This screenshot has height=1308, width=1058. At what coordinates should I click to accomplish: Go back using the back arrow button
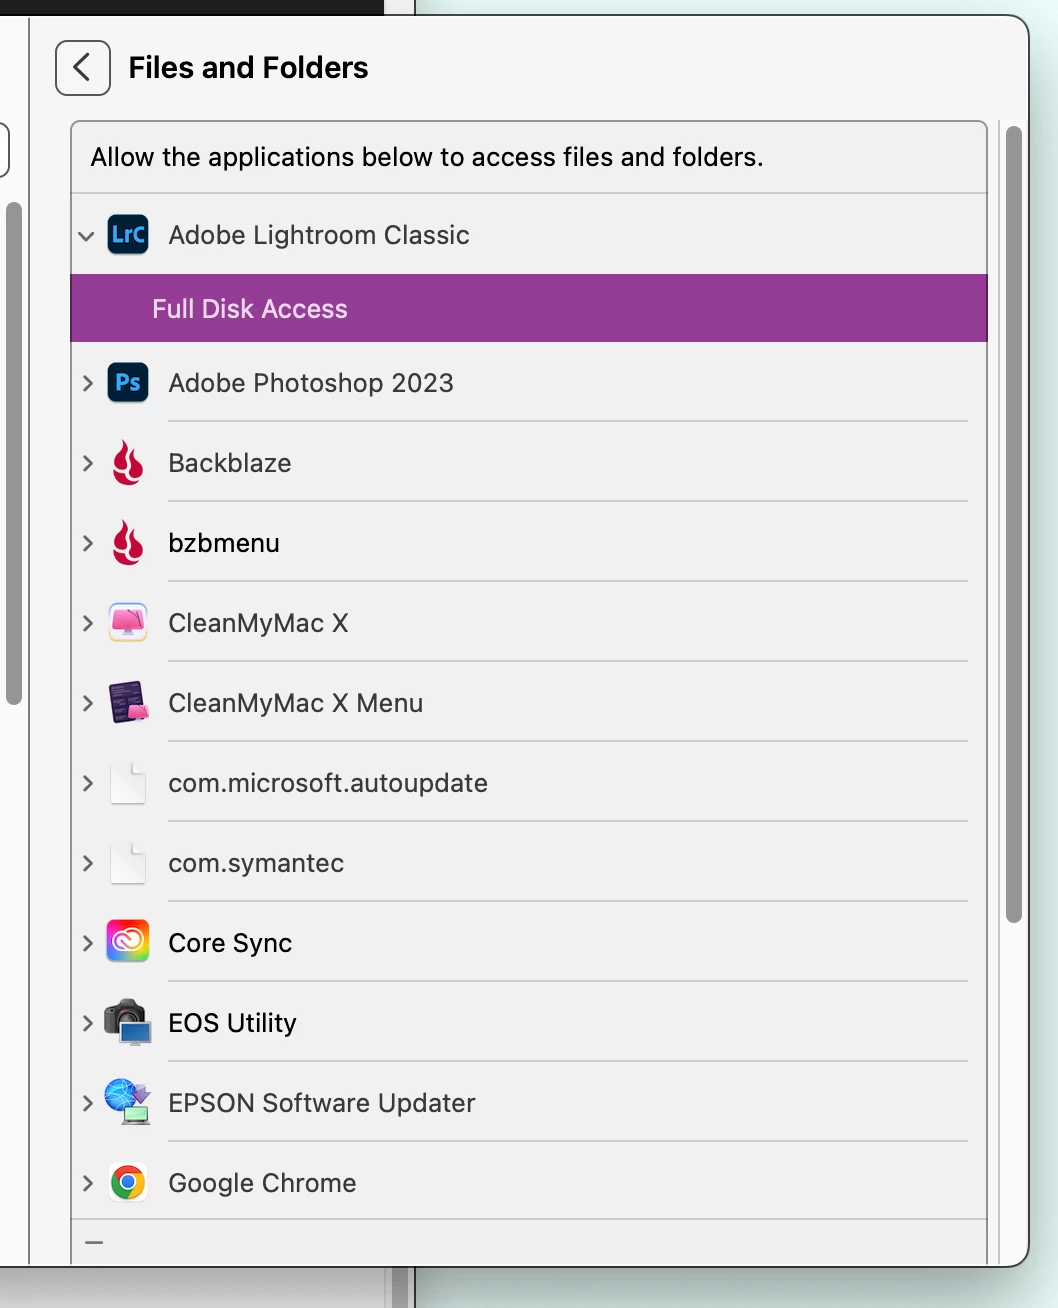(x=83, y=68)
